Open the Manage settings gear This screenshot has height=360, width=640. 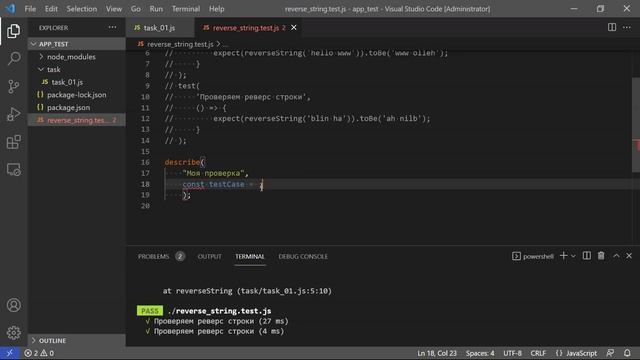click(x=13, y=333)
